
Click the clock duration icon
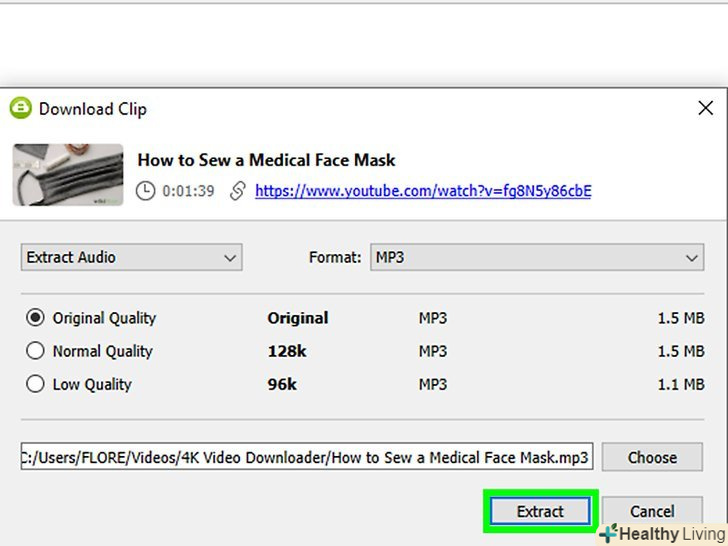(145, 191)
